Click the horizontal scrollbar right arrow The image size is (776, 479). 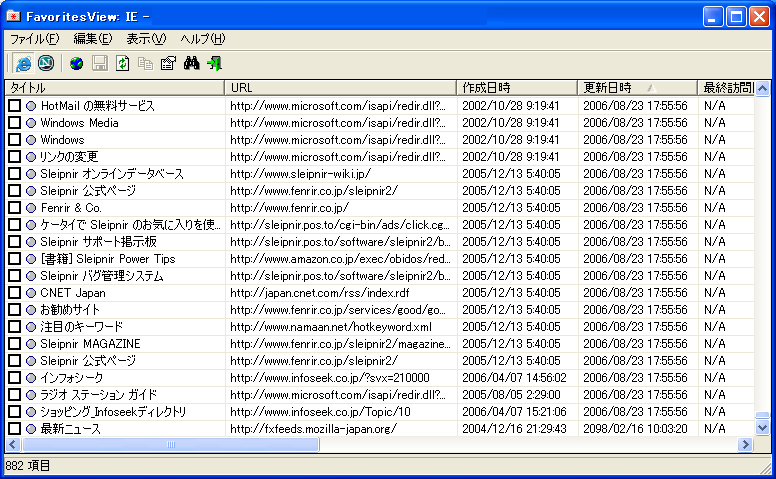coord(745,444)
